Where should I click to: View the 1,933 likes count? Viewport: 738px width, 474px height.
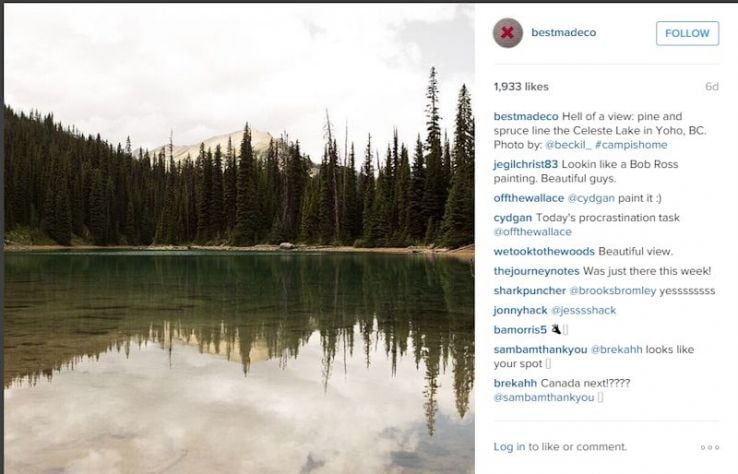pos(521,87)
